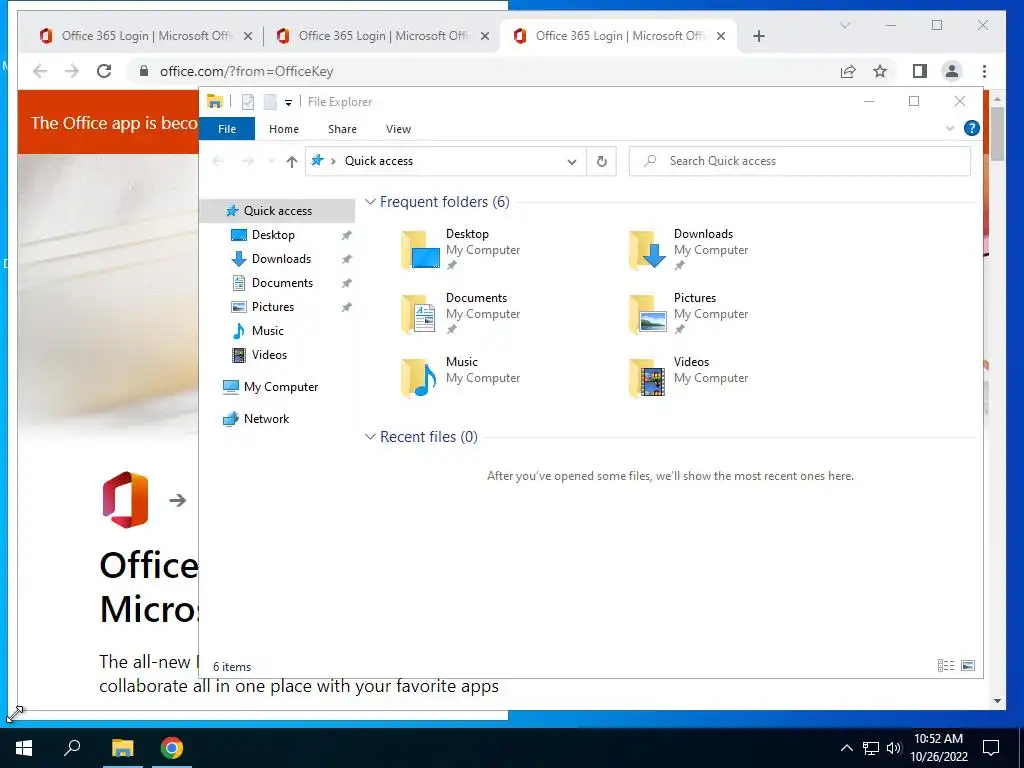1024x768 pixels.
Task: Switch to the large icons view layout icon
Action: coord(968,665)
